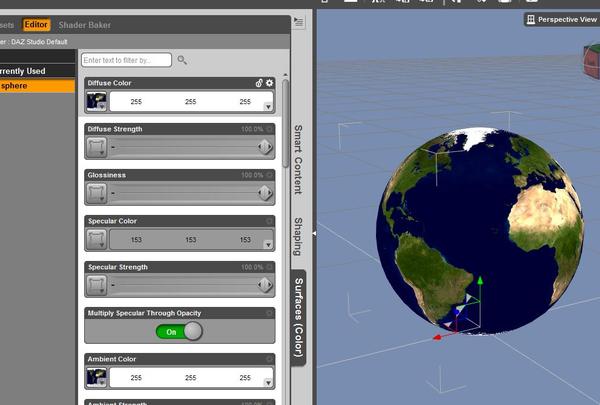The width and height of the screenshot is (600, 405).
Task: Focus the 'Enter text to filter by' field
Action: click(x=126, y=60)
